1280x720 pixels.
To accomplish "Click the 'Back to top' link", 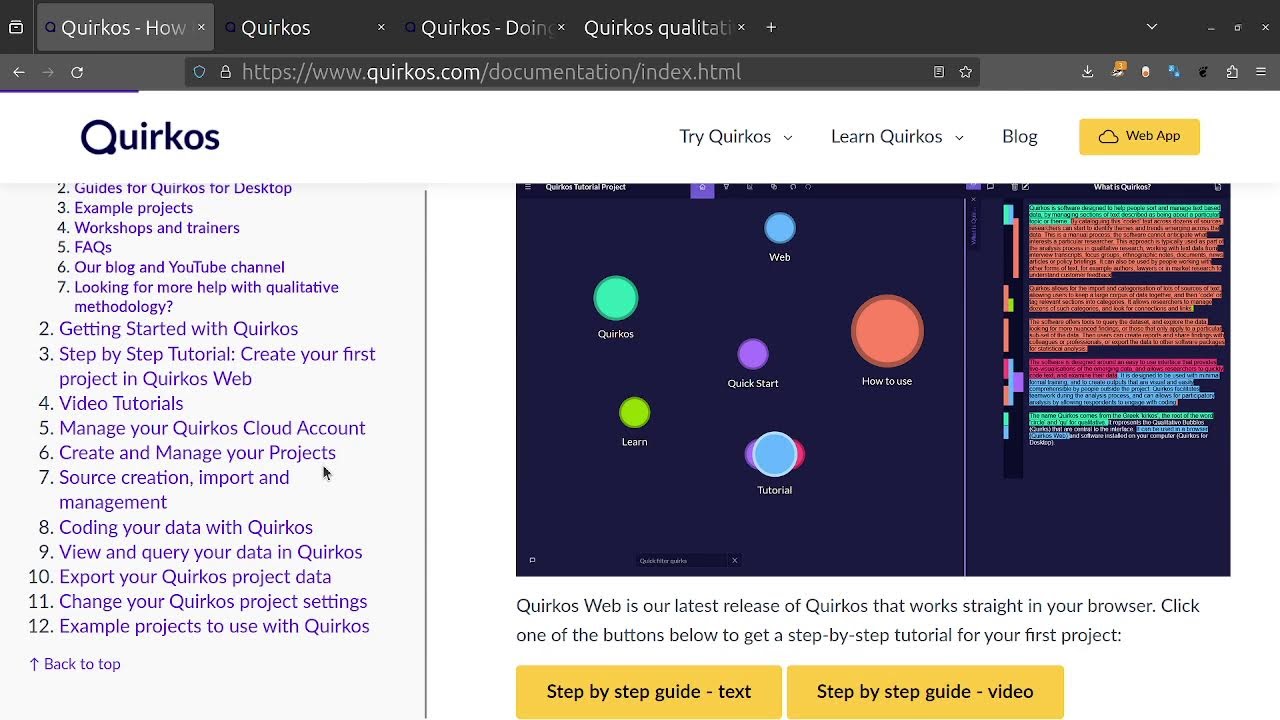I will click(x=75, y=664).
